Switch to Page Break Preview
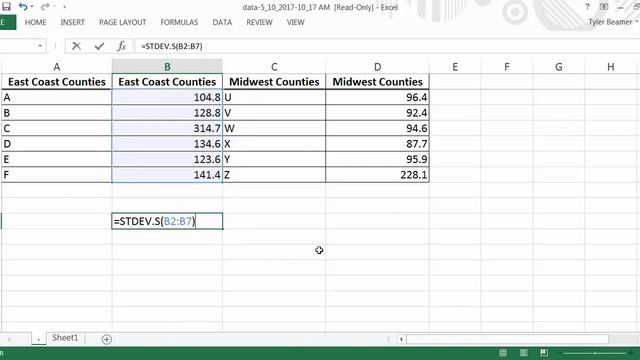Screen dimensions: 640x360 [544, 353]
